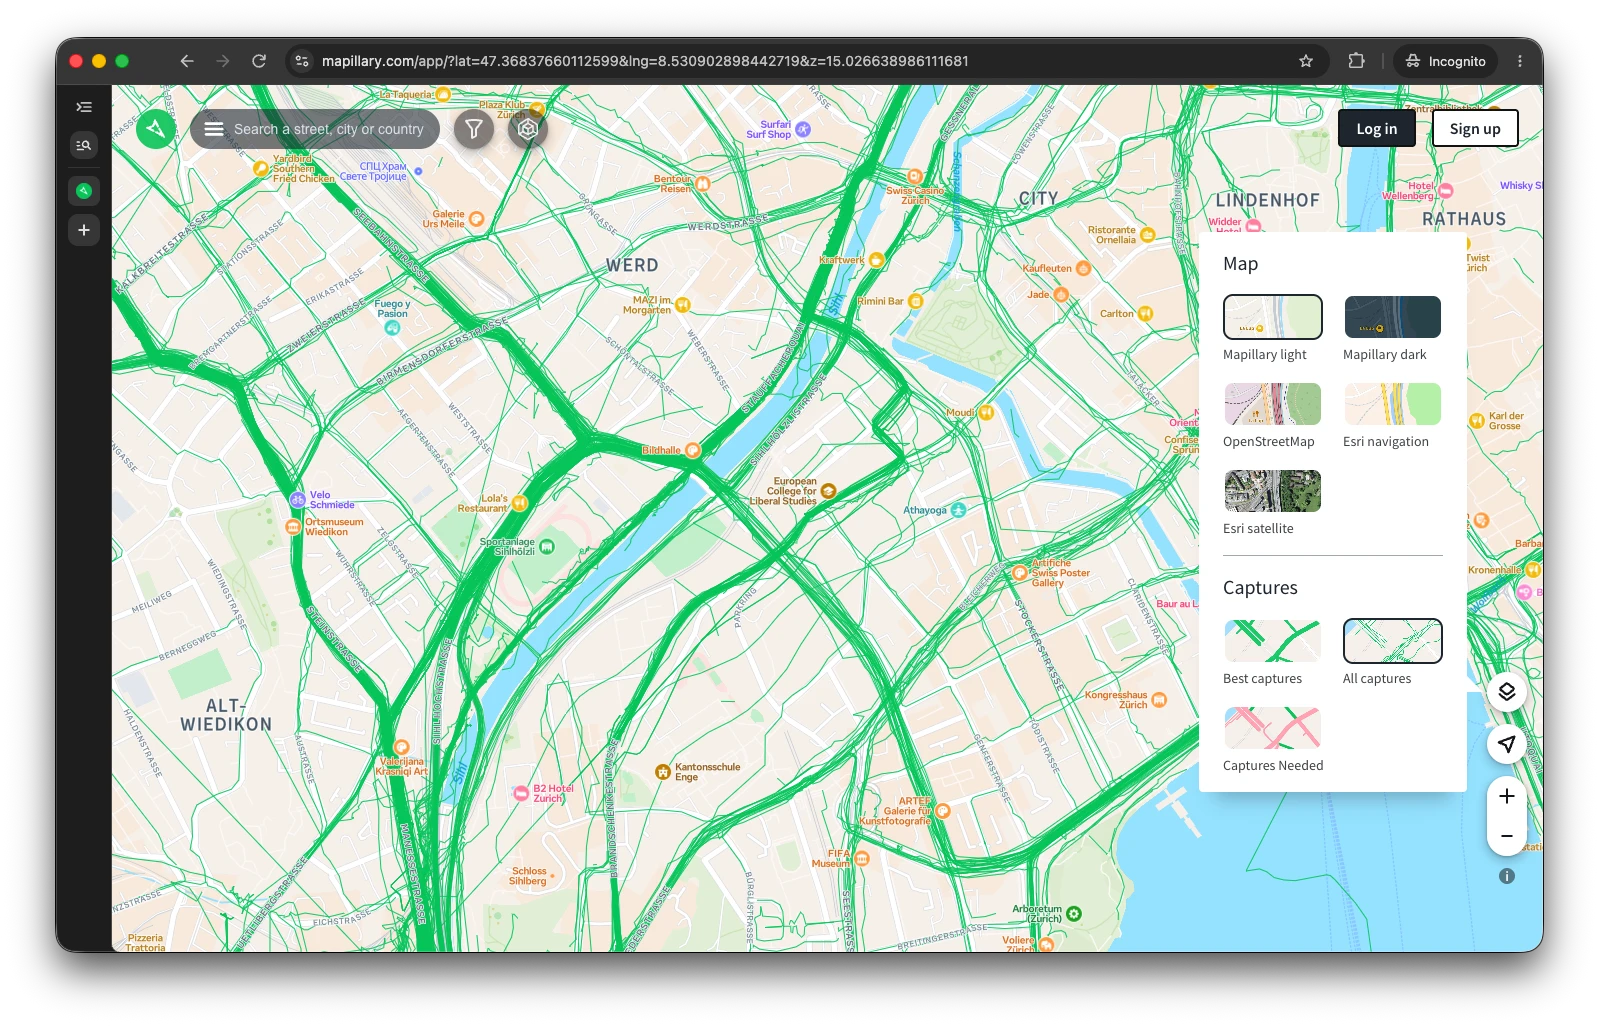Click the Arboretum (Zürich) marker icon

pos(1074,914)
